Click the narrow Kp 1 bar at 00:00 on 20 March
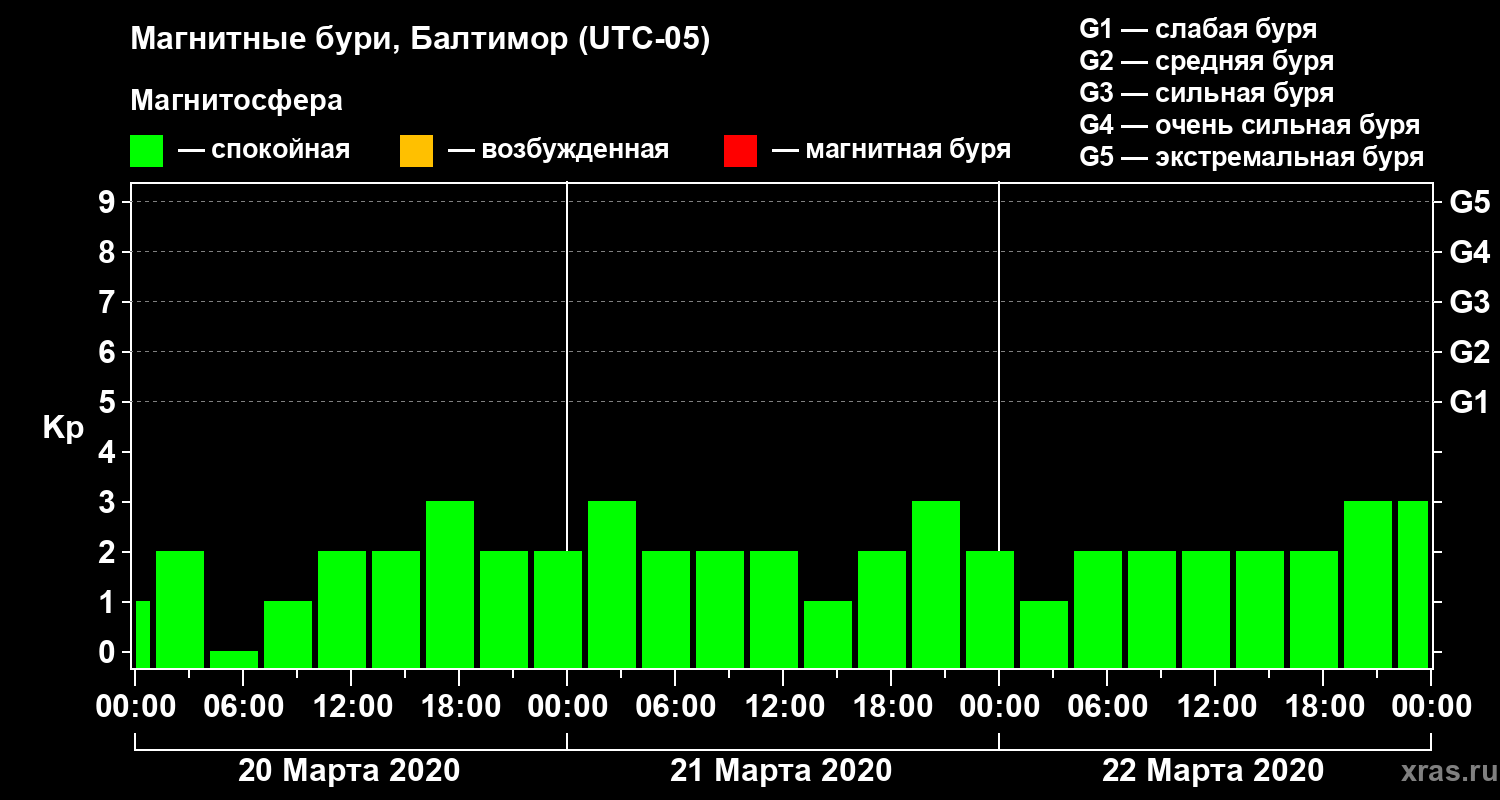The width and height of the screenshot is (1500, 800). [142, 634]
